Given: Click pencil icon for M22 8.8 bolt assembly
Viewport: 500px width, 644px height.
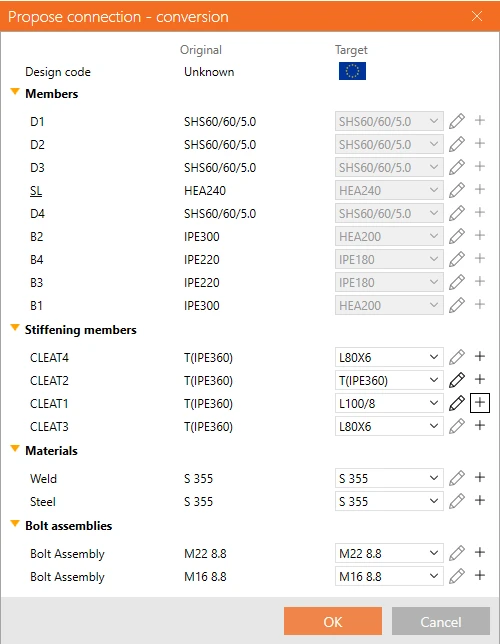Looking at the screenshot, I should pos(457,553).
